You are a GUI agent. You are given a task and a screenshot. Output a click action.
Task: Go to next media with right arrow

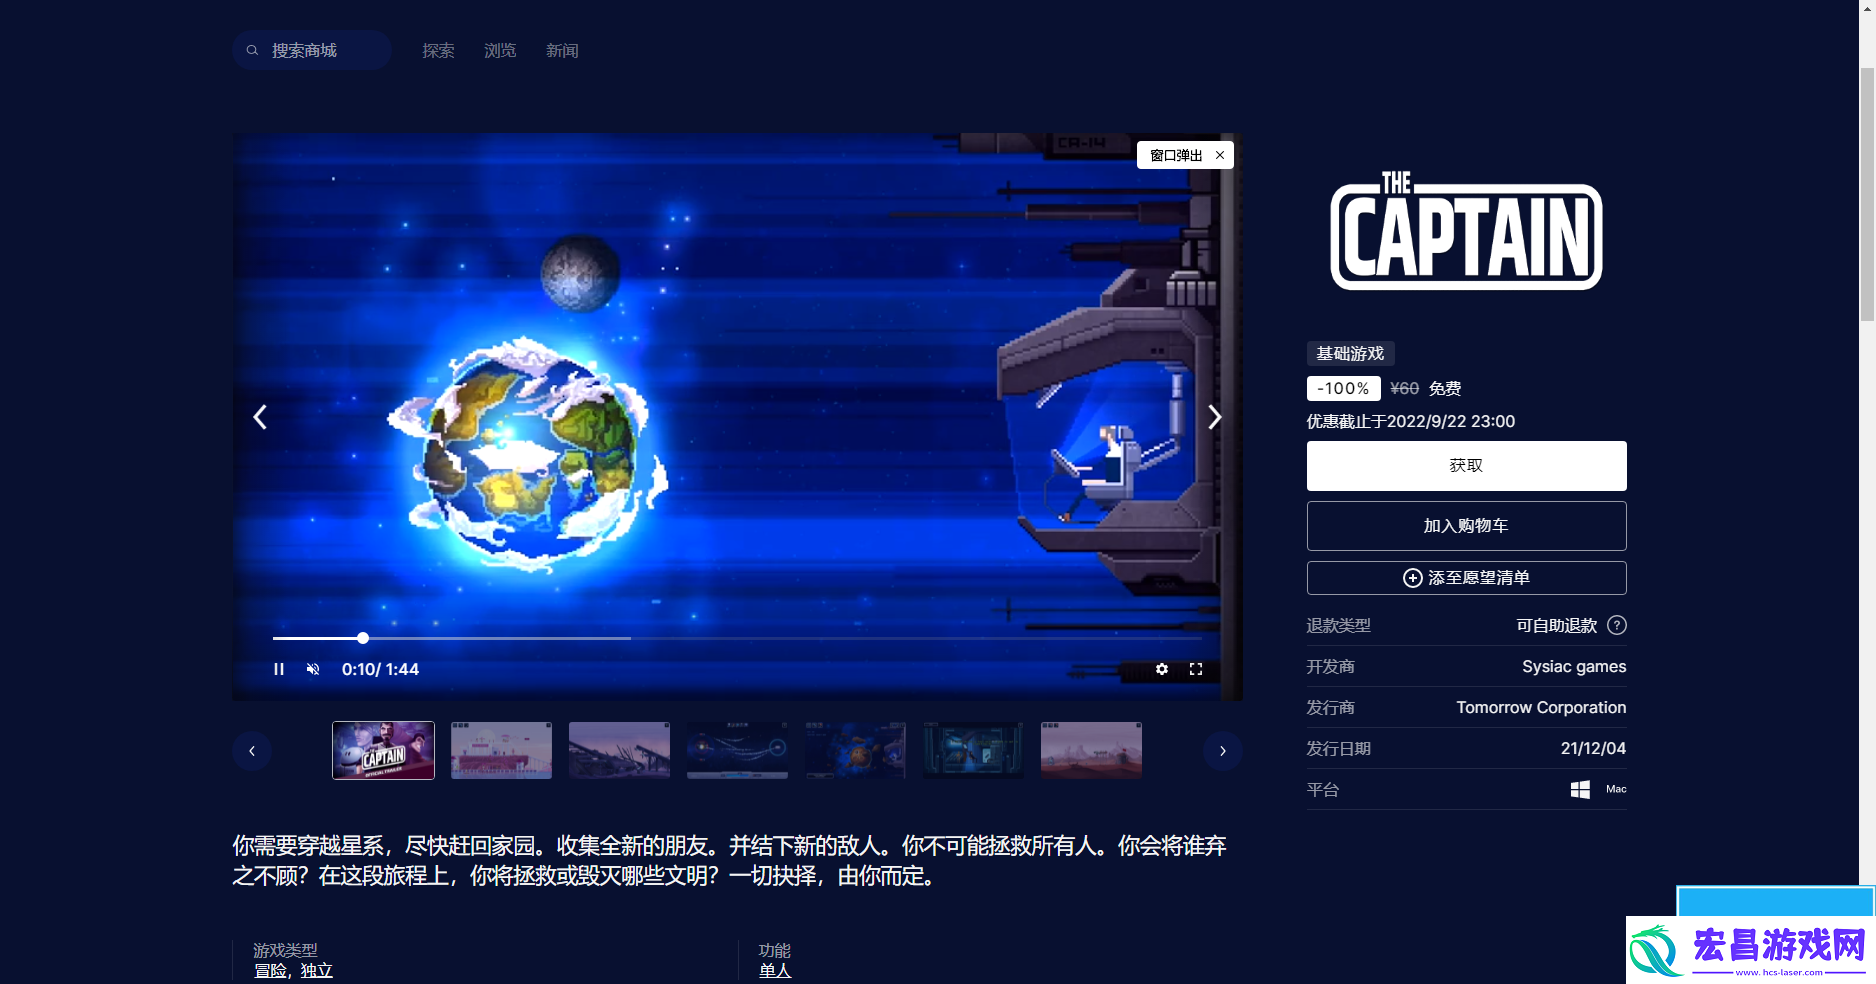[x=1215, y=417]
